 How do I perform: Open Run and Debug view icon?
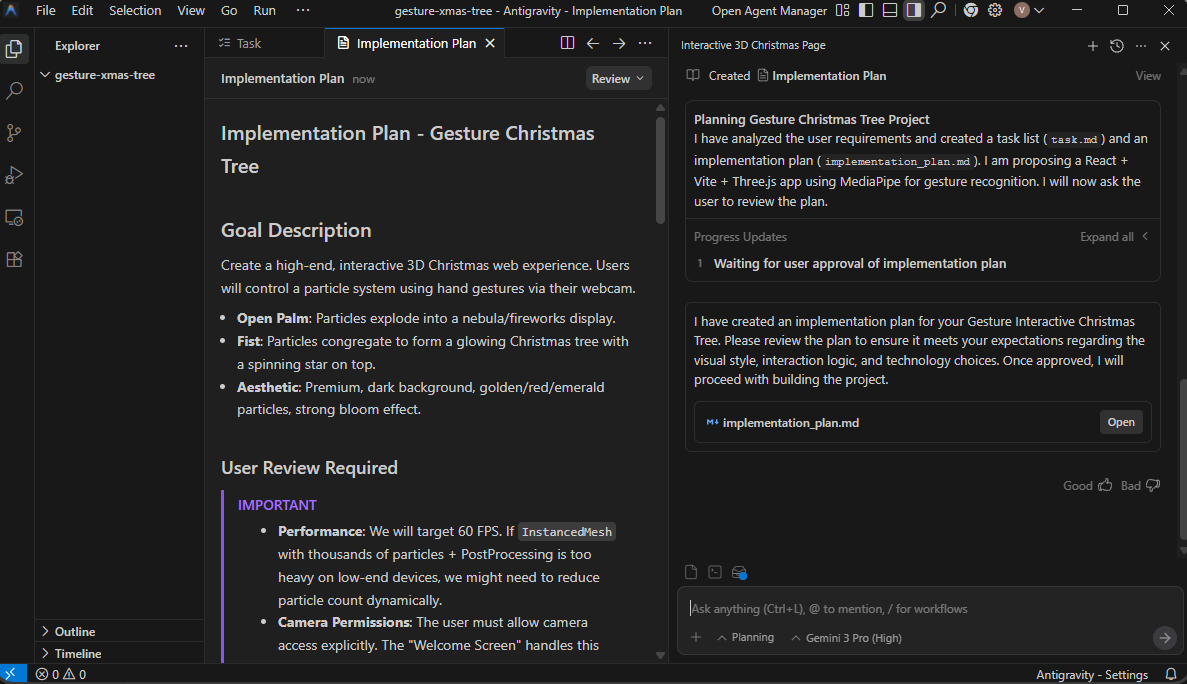[x=14, y=176]
